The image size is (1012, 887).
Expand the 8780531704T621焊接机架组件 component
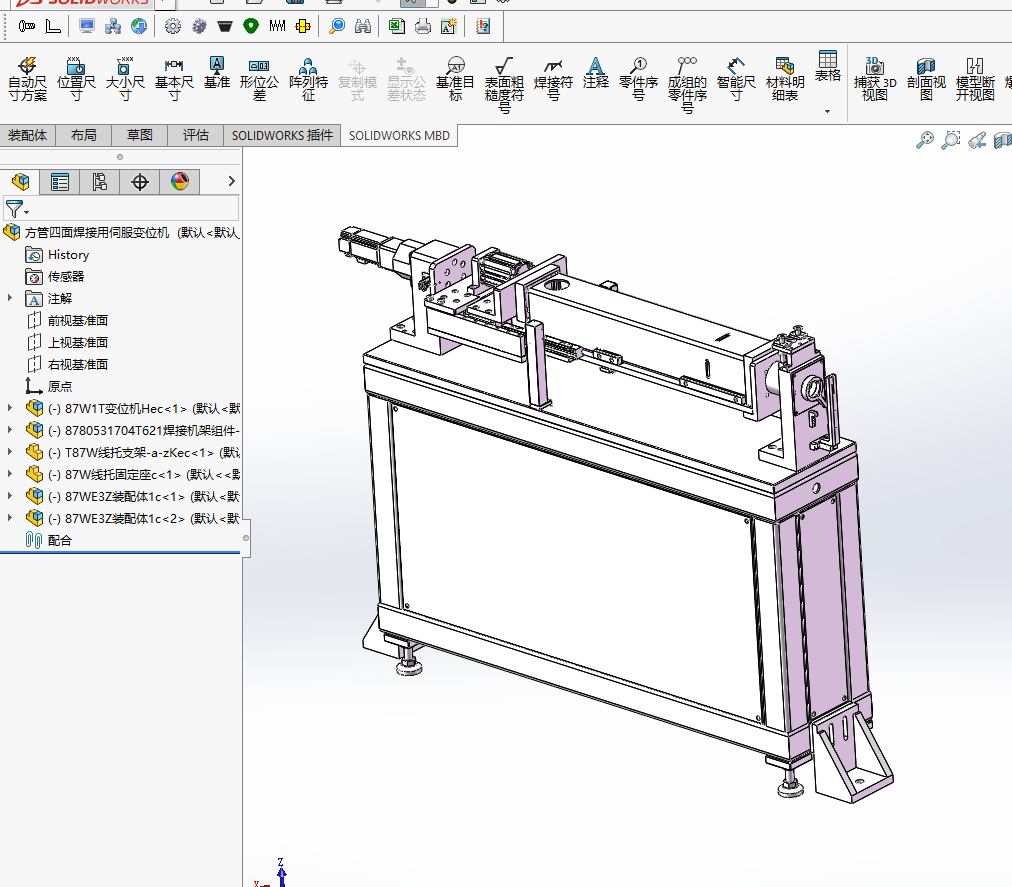(10, 430)
